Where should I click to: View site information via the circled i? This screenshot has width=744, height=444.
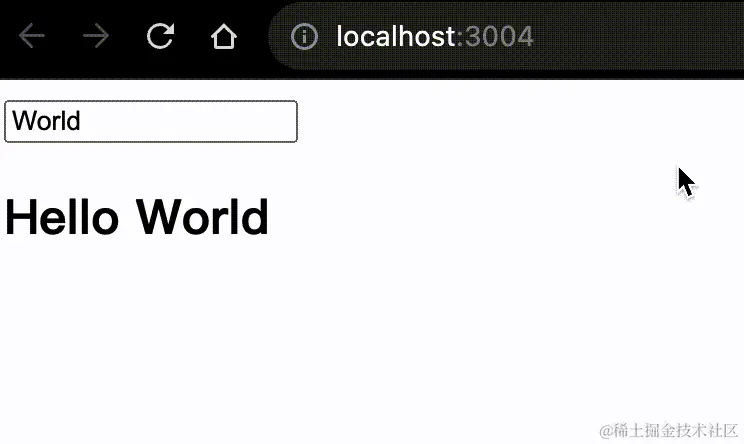click(x=304, y=36)
